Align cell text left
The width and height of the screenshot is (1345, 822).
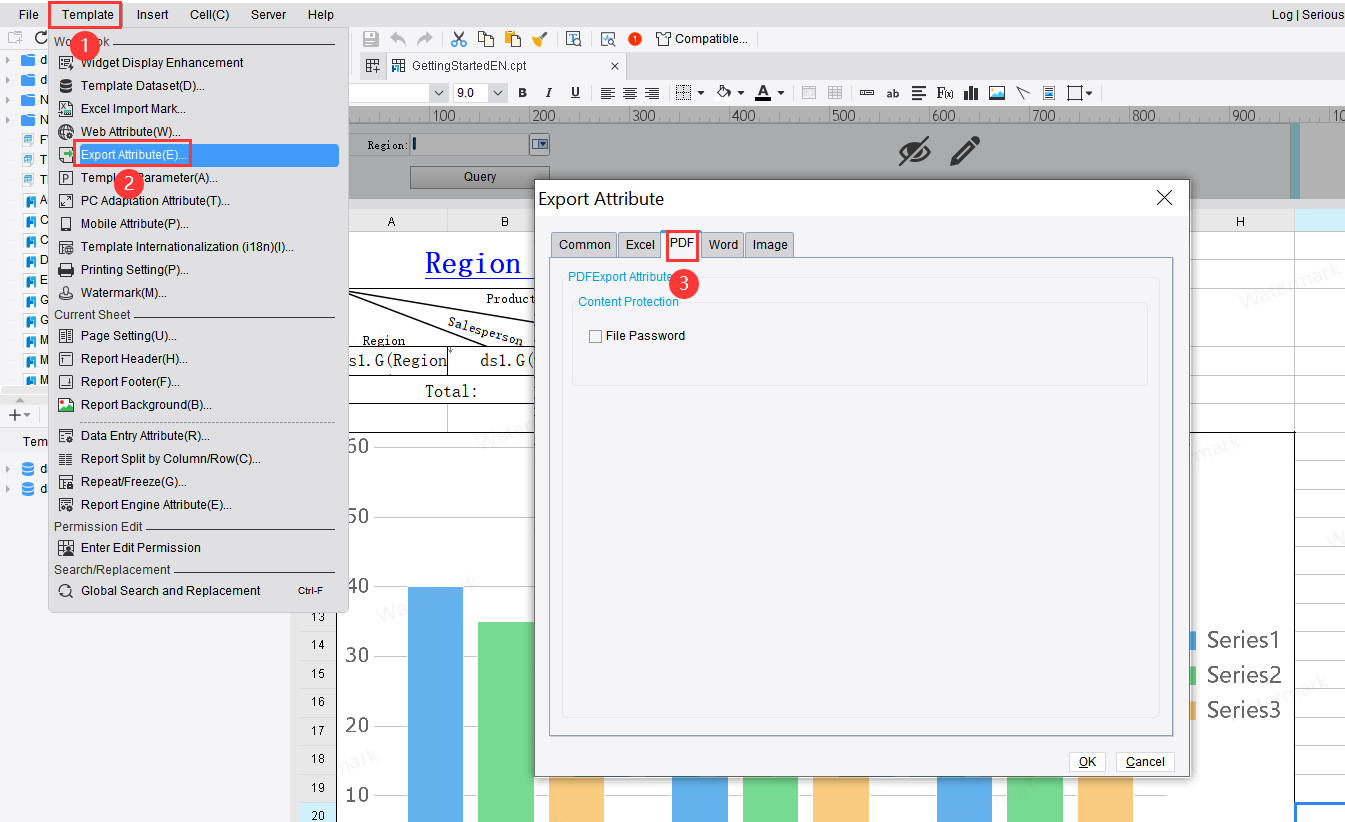[x=608, y=93]
